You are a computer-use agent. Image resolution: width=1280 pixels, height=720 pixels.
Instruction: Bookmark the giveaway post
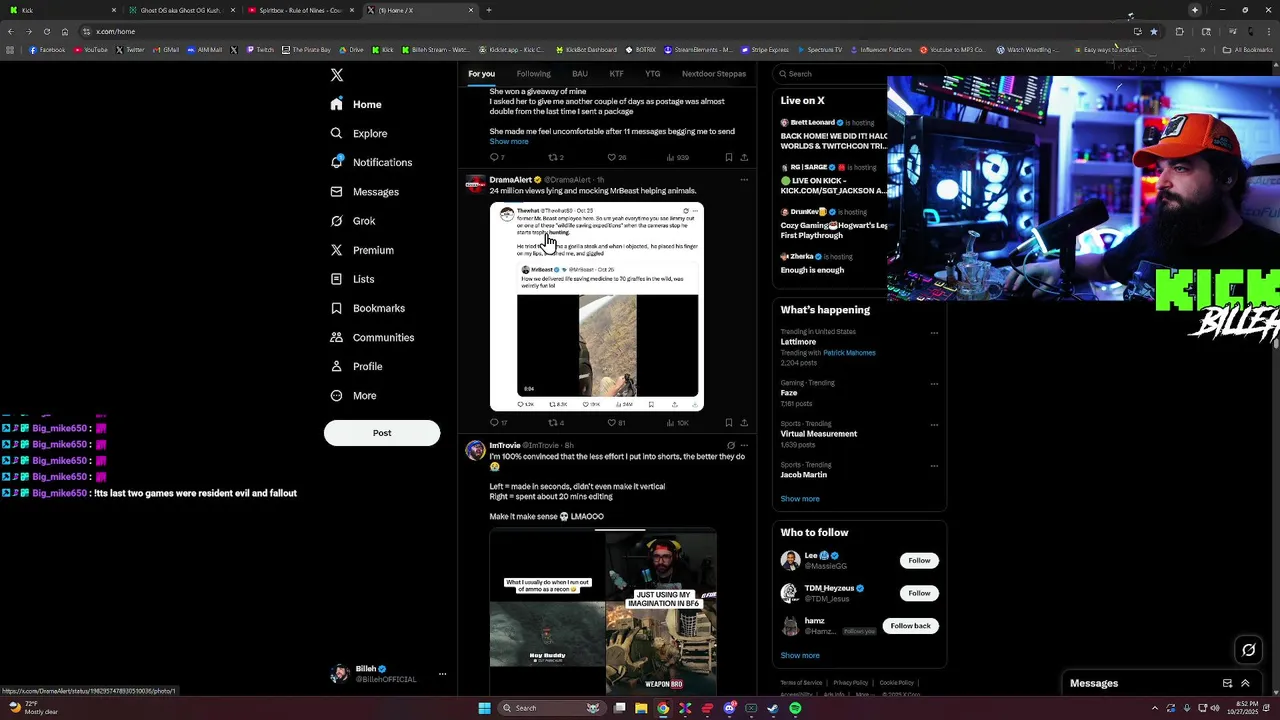728,157
